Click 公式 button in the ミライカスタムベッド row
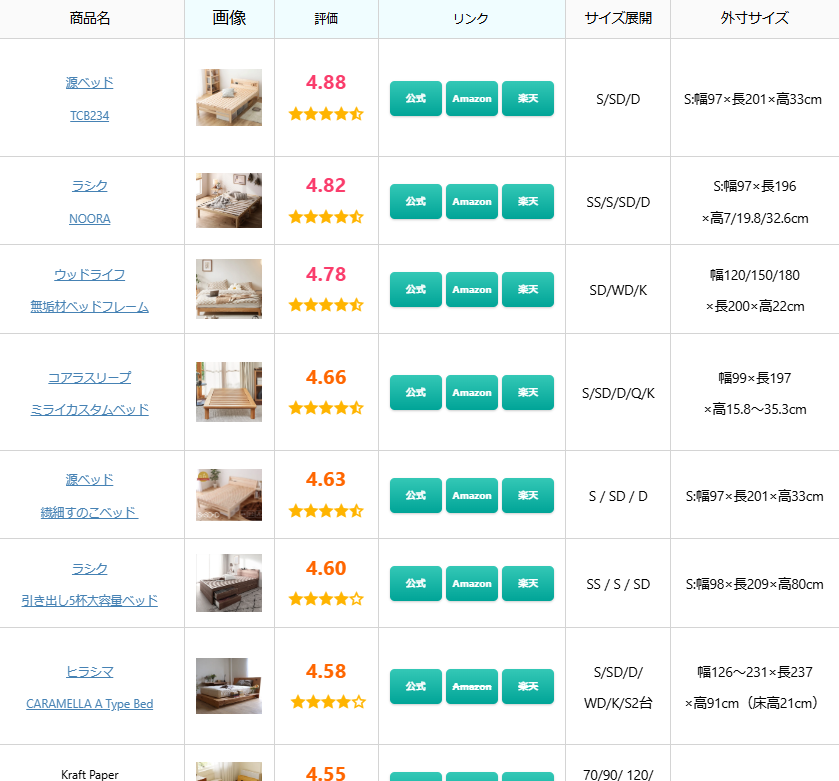The height and width of the screenshot is (781, 839). click(416, 393)
